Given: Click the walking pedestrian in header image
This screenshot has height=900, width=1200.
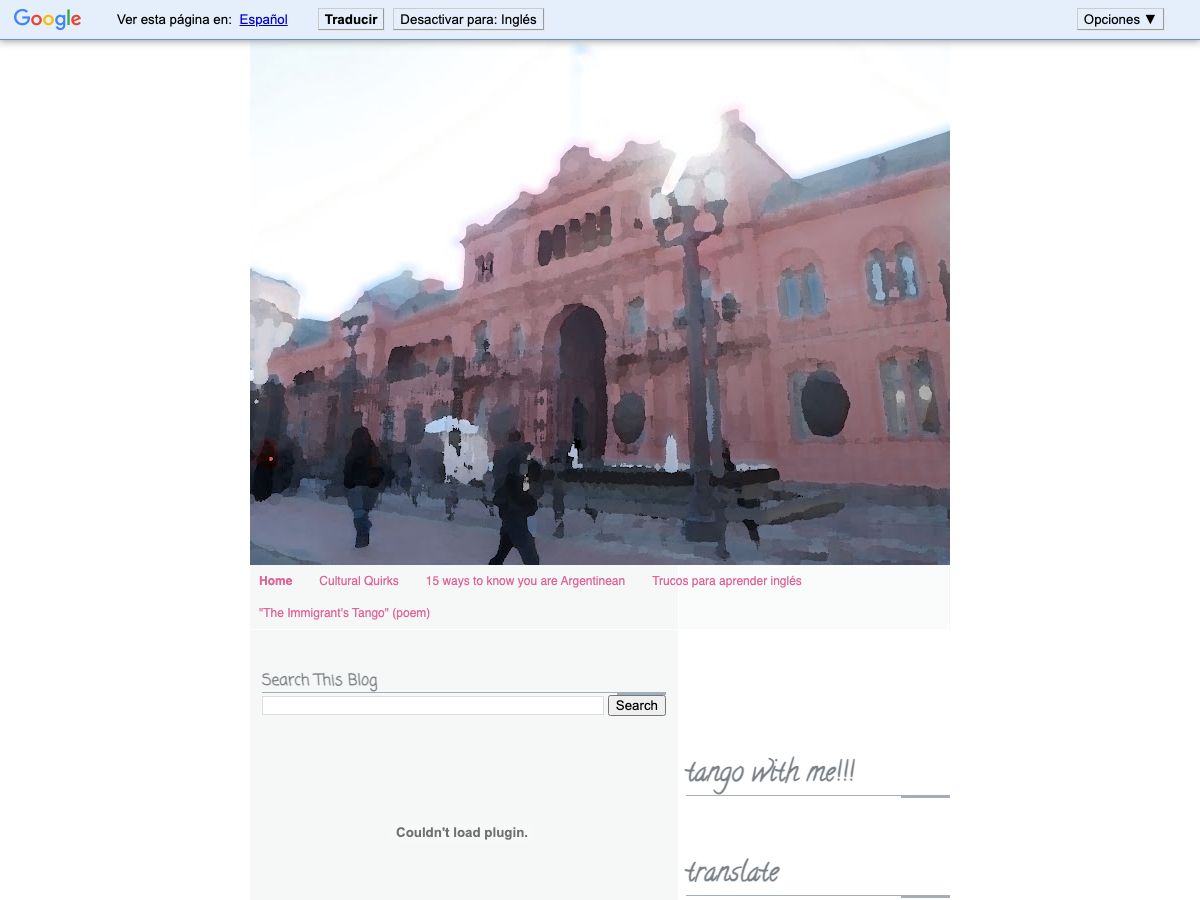Looking at the screenshot, I should (x=514, y=500).
